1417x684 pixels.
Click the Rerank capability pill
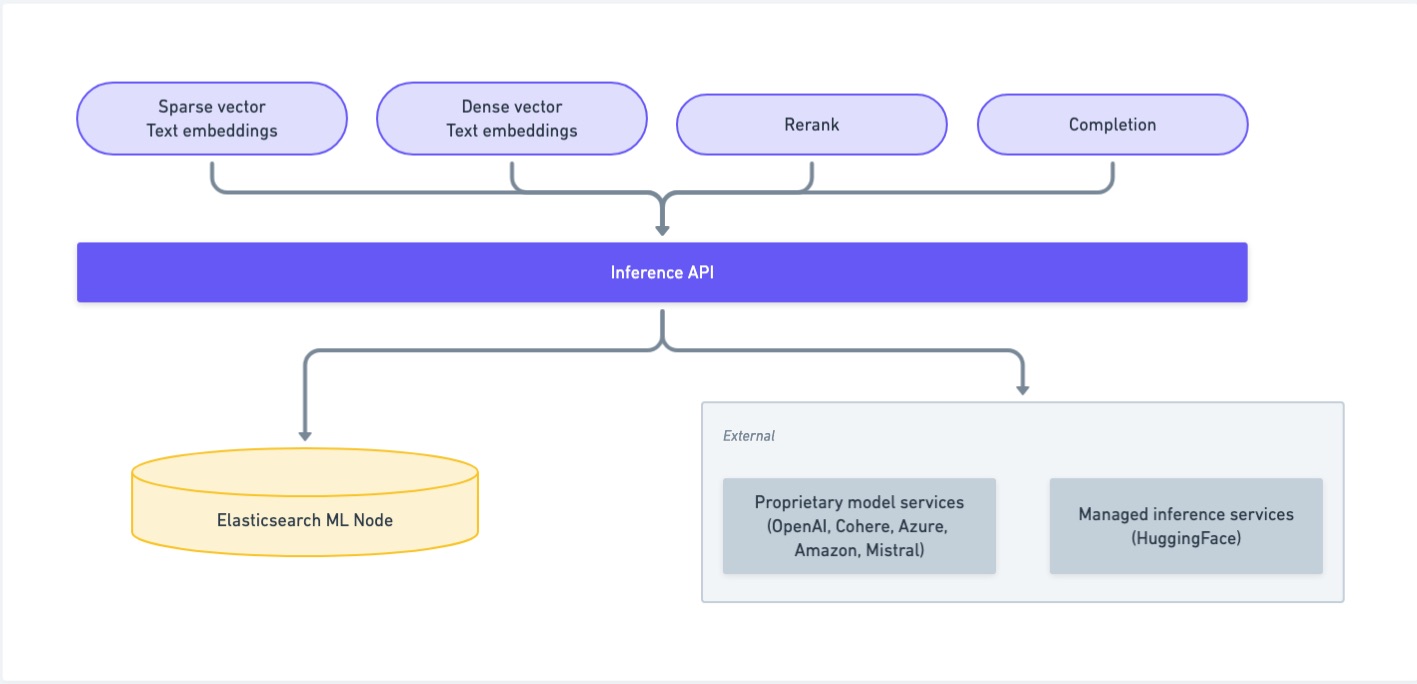[x=811, y=124]
